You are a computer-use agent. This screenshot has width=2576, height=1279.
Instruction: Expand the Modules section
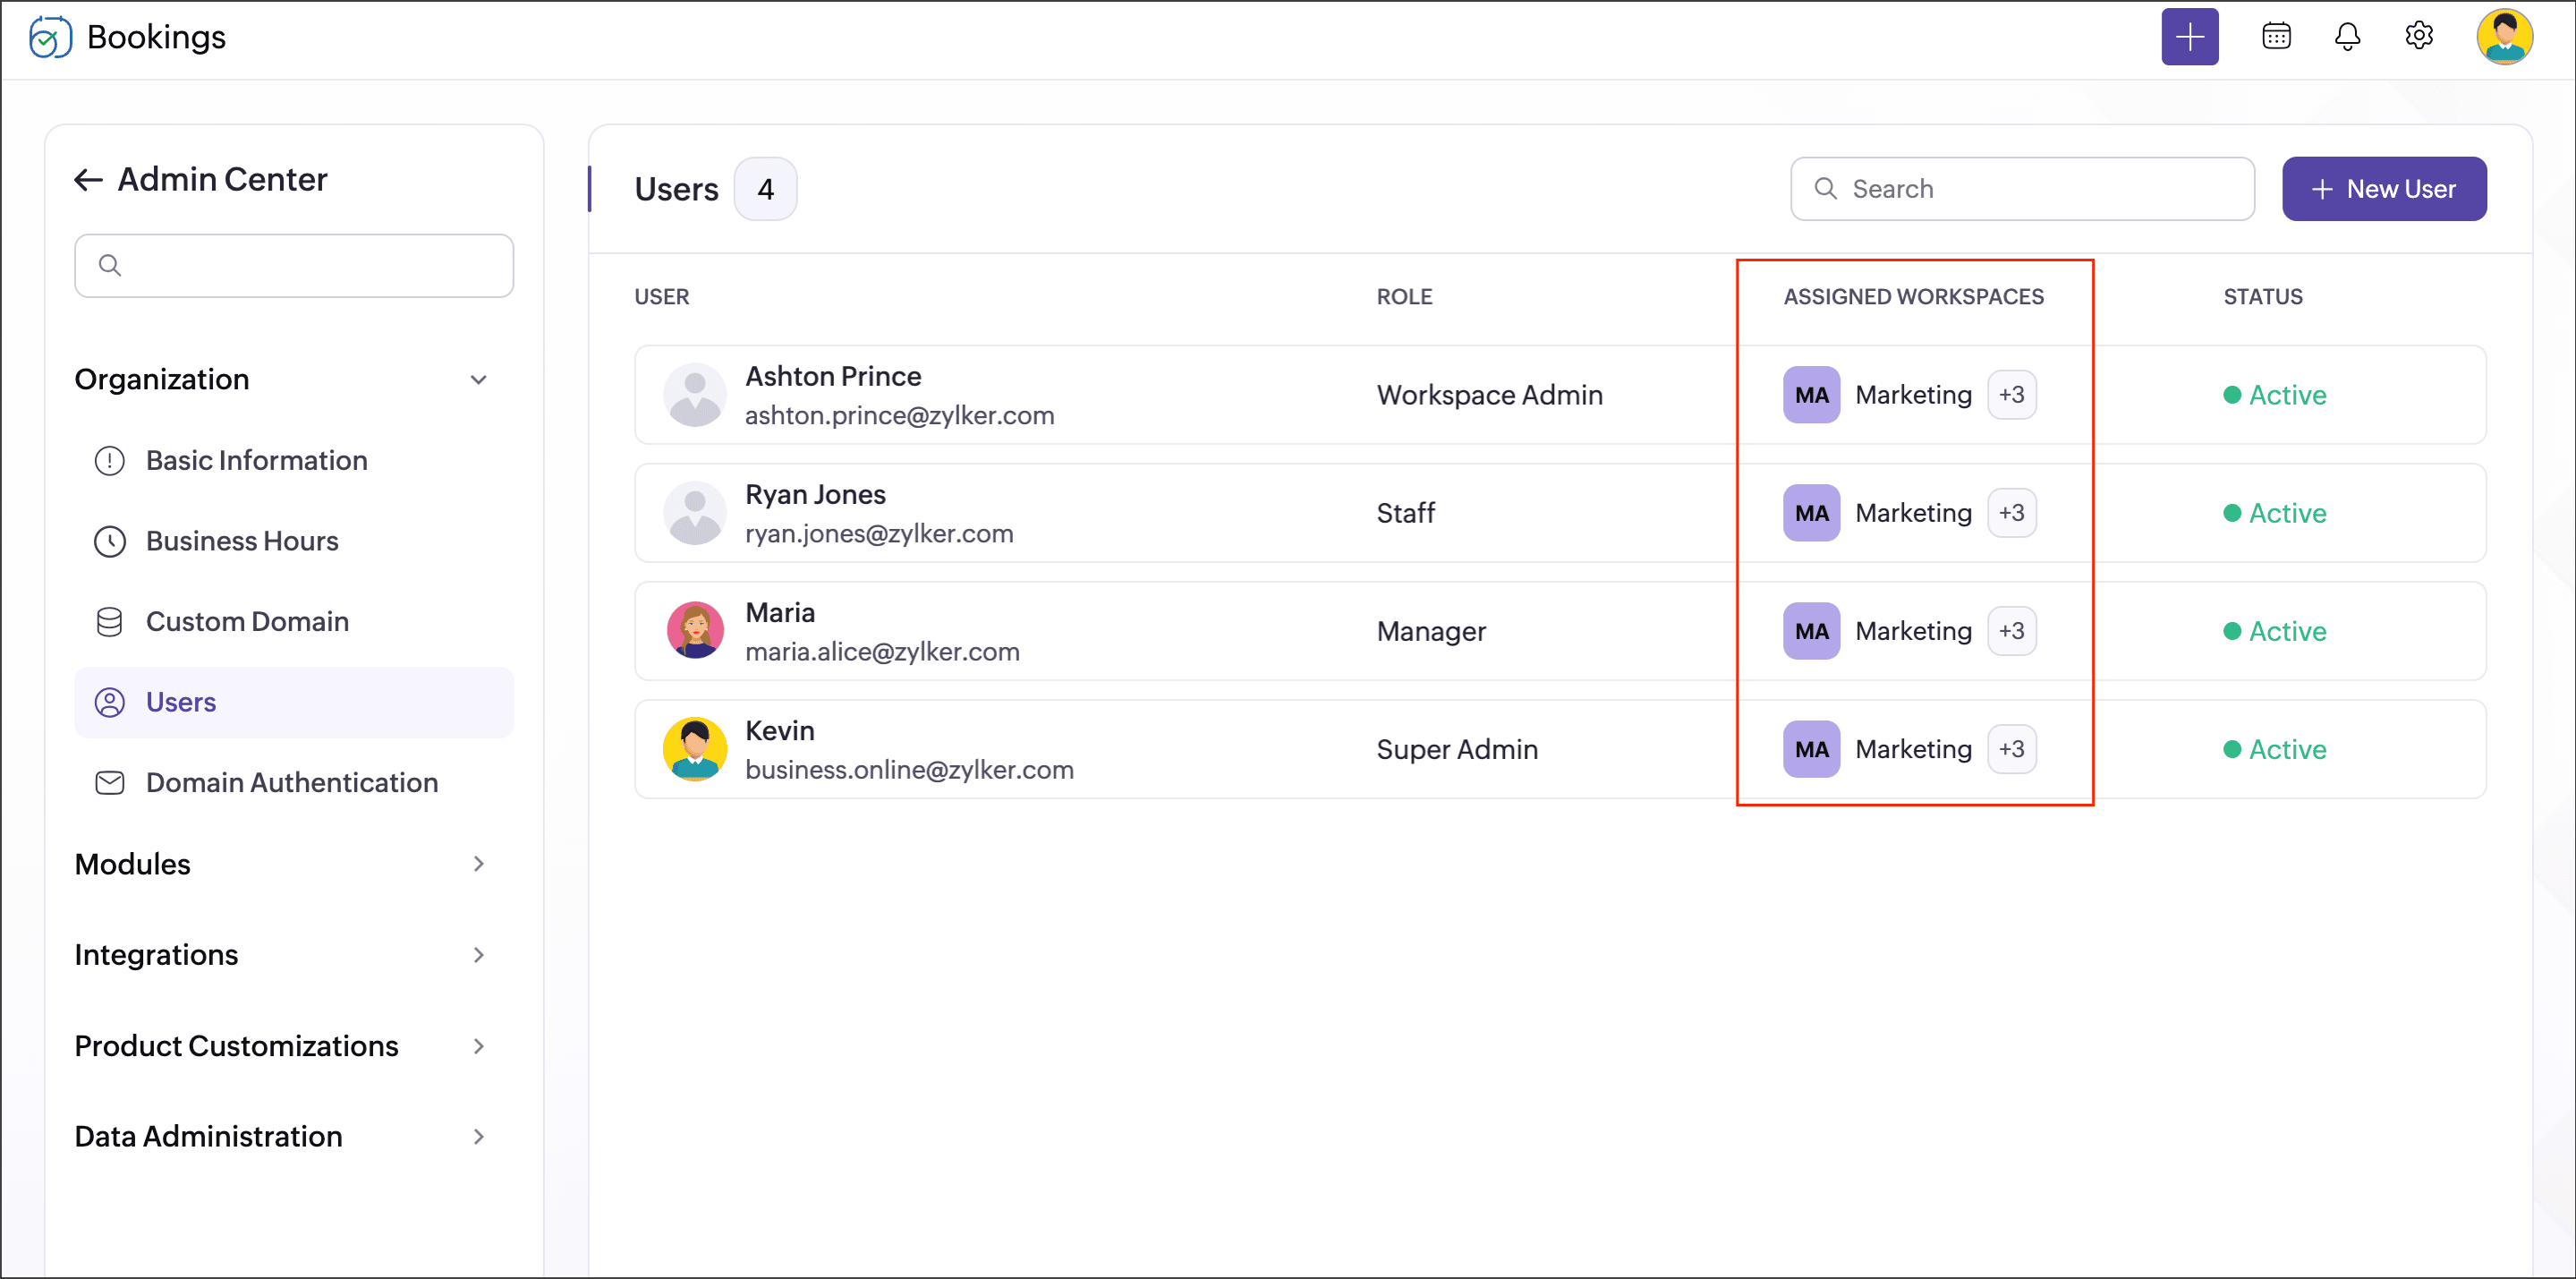click(478, 864)
